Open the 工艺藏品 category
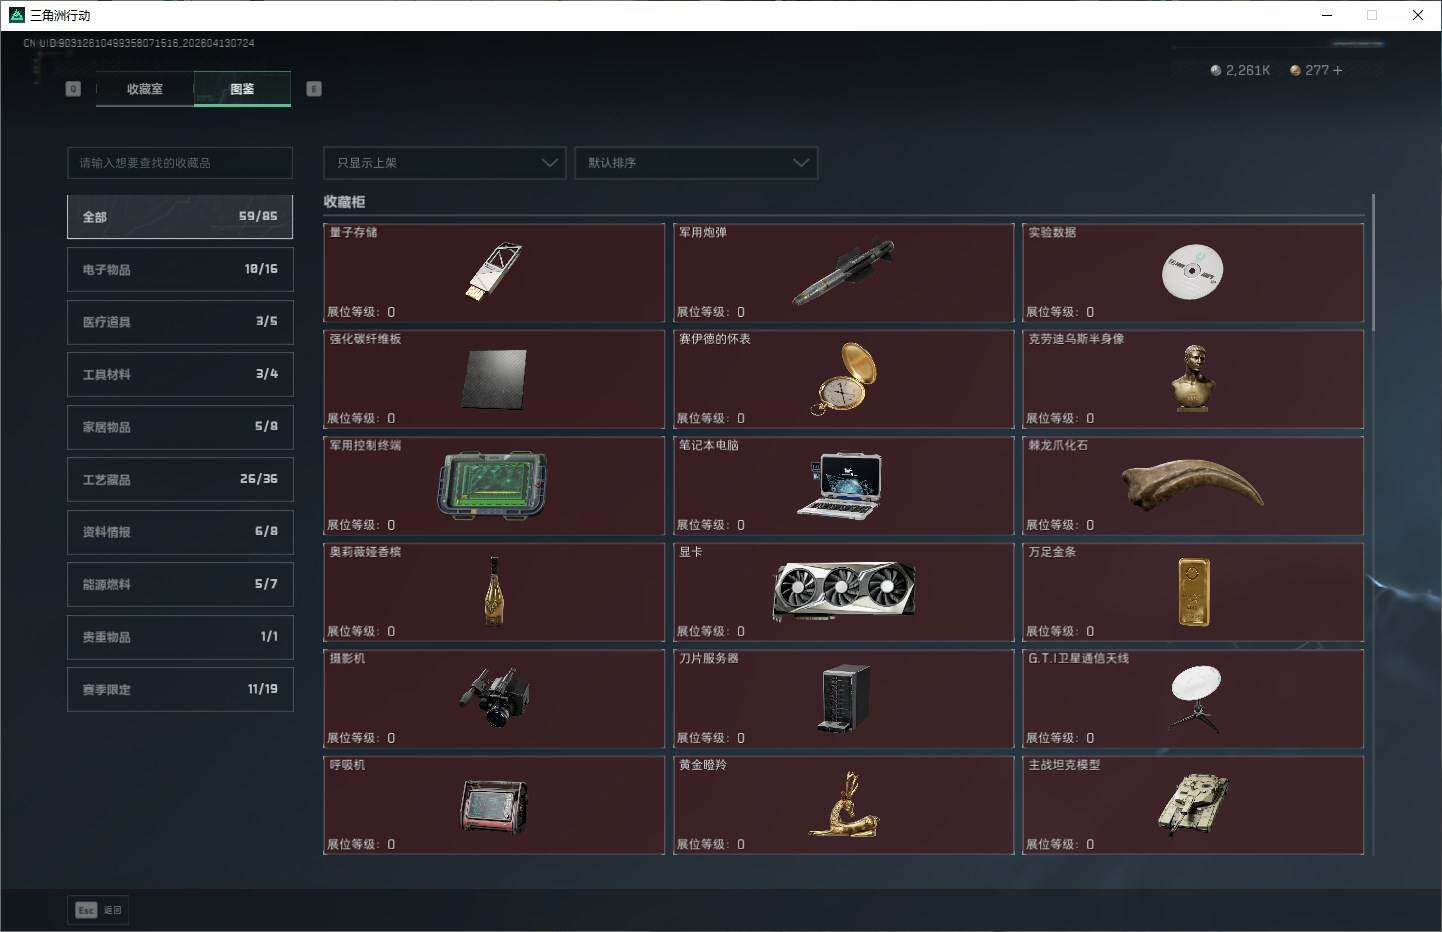1442x932 pixels. (x=180, y=480)
